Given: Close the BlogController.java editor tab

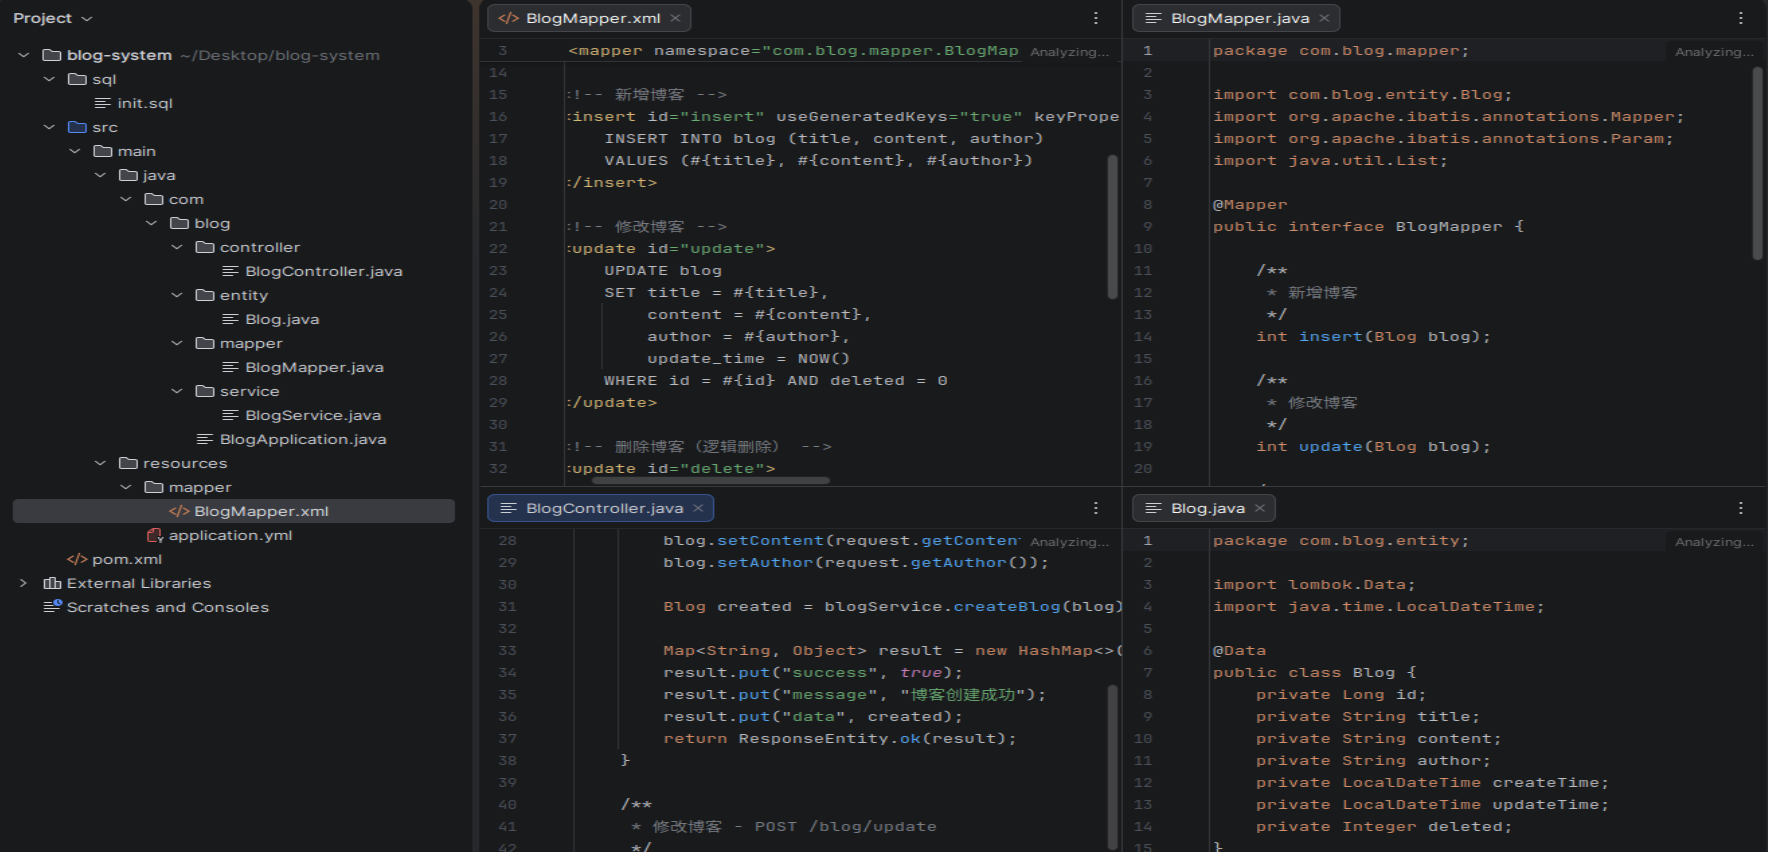Looking at the screenshot, I should [698, 508].
